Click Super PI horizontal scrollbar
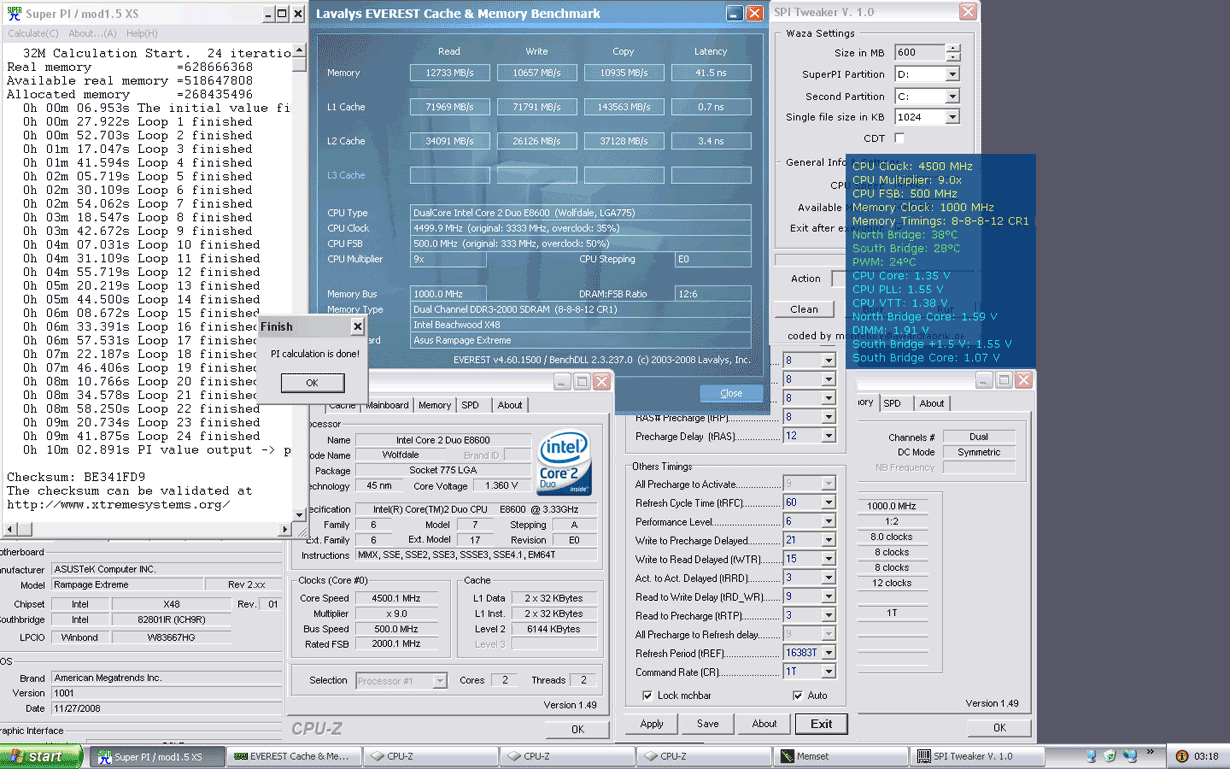The image size is (1230, 769). [148, 529]
